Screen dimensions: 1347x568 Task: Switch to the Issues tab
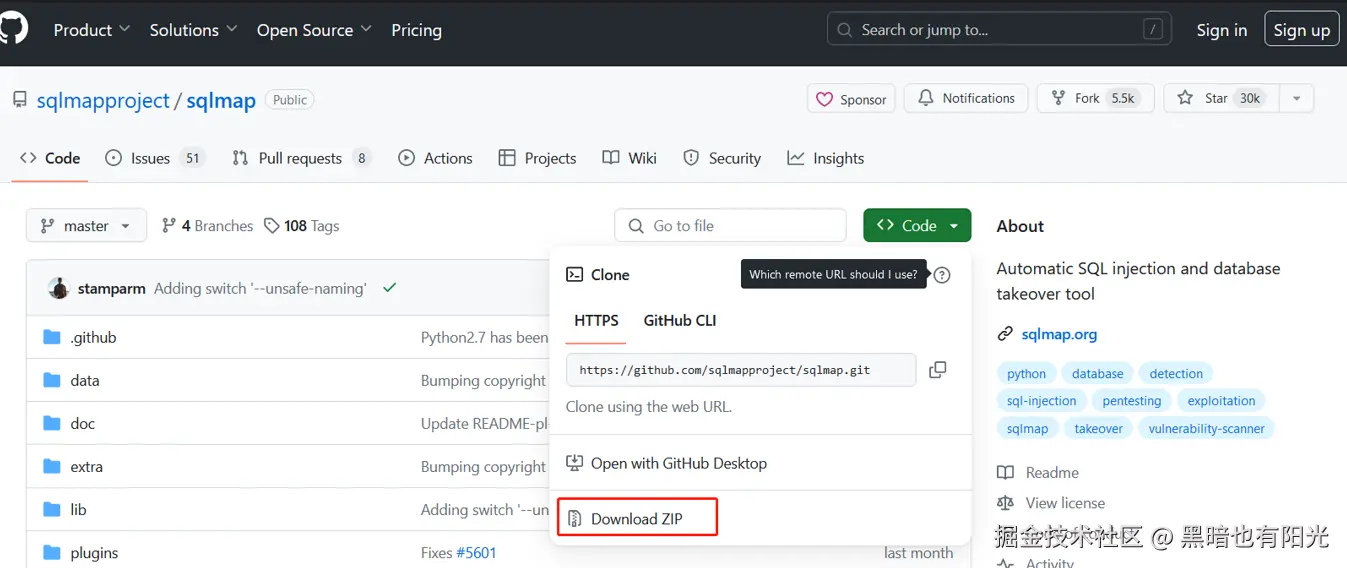point(153,158)
